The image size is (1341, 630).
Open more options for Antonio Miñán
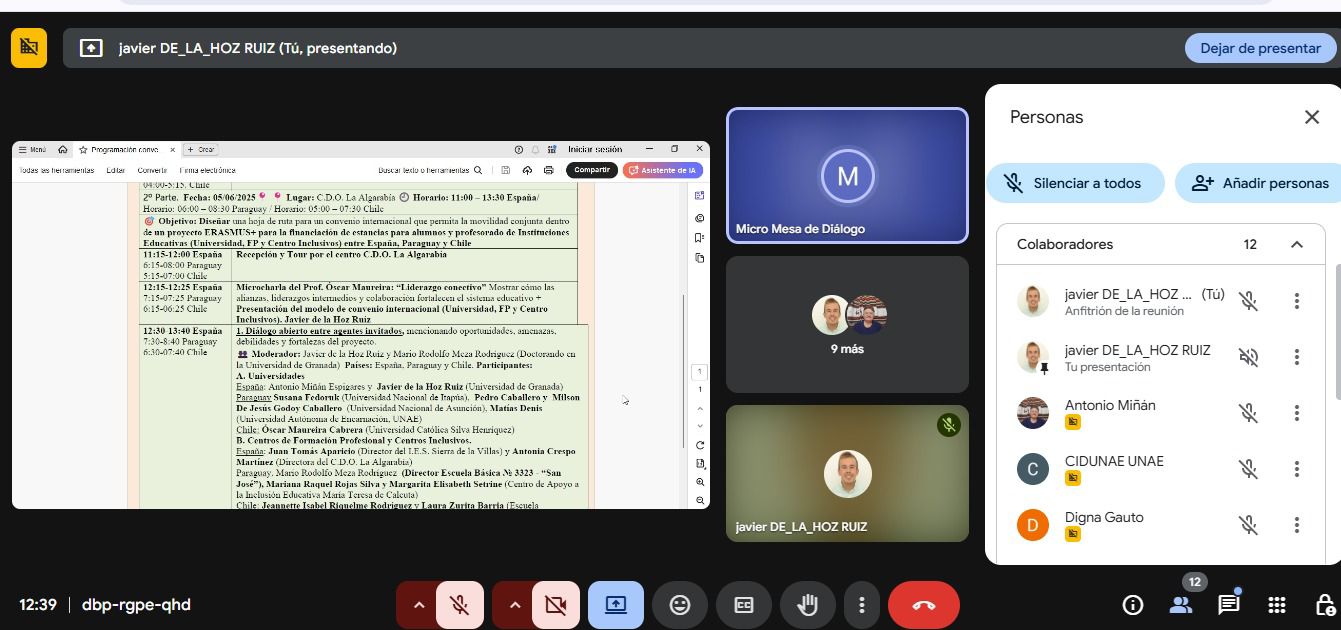(x=1297, y=413)
